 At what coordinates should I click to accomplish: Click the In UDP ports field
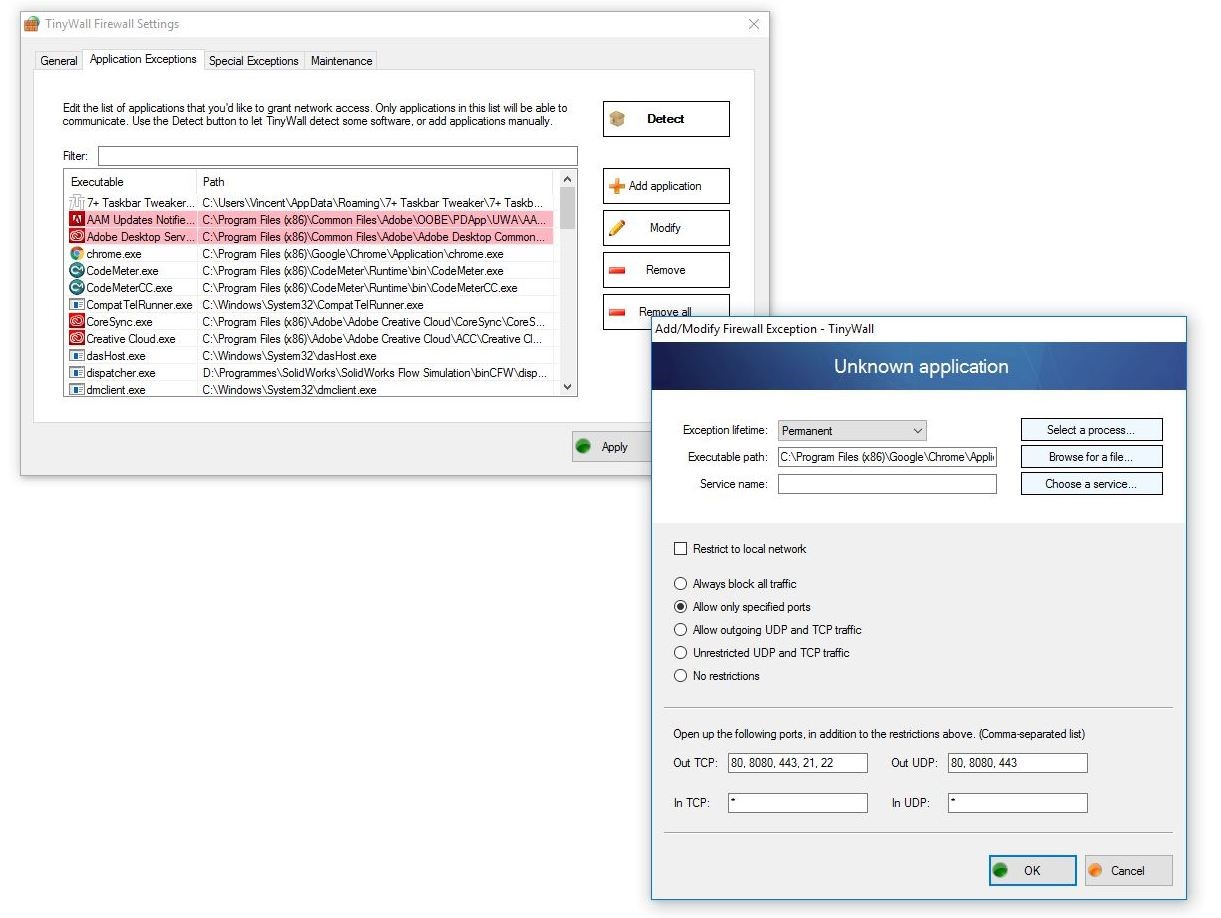[x=1017, y=803]
